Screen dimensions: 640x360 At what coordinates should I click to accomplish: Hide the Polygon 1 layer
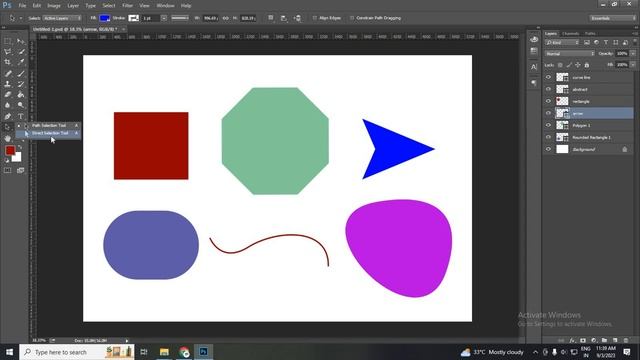tap(548, 125)
